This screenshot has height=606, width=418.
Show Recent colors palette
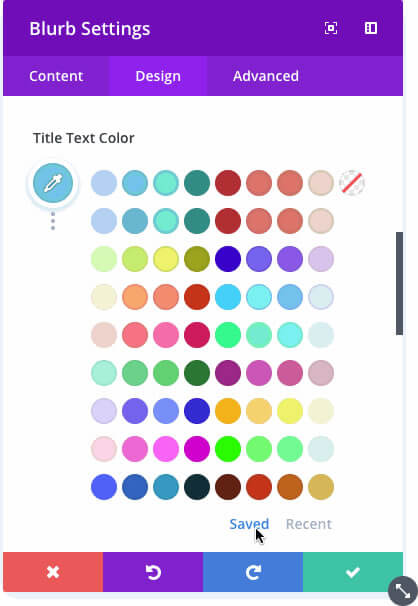(x=309, y=524)
